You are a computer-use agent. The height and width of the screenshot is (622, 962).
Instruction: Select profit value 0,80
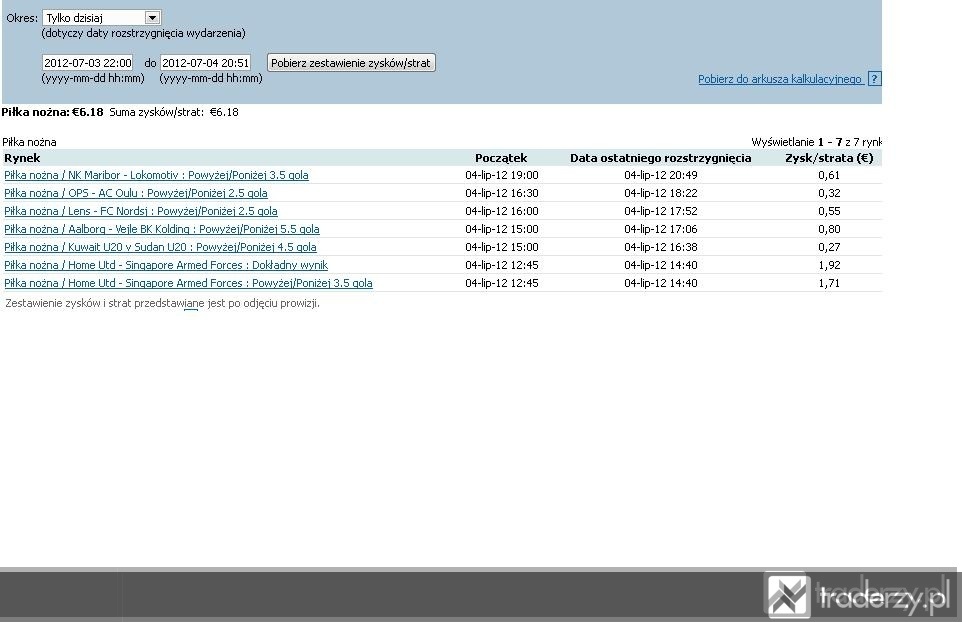[x=829, y=229]
